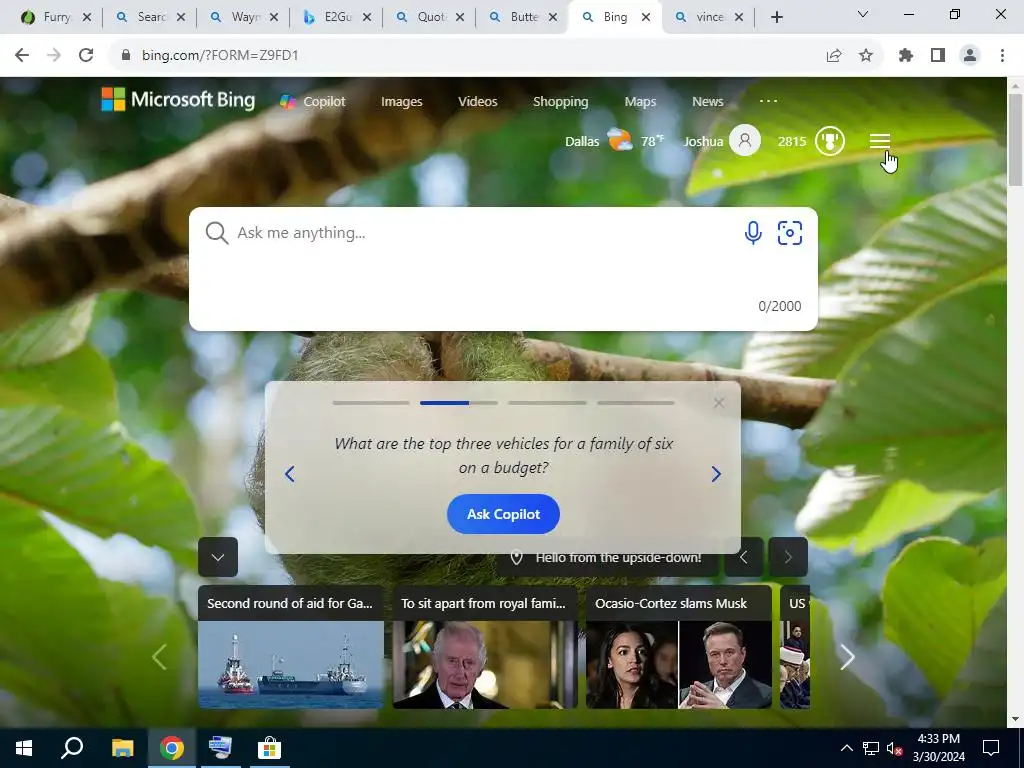1024x768 pixels.
Task: Select the fourth suggestion progress bar
Action: (x=635, y=403)
